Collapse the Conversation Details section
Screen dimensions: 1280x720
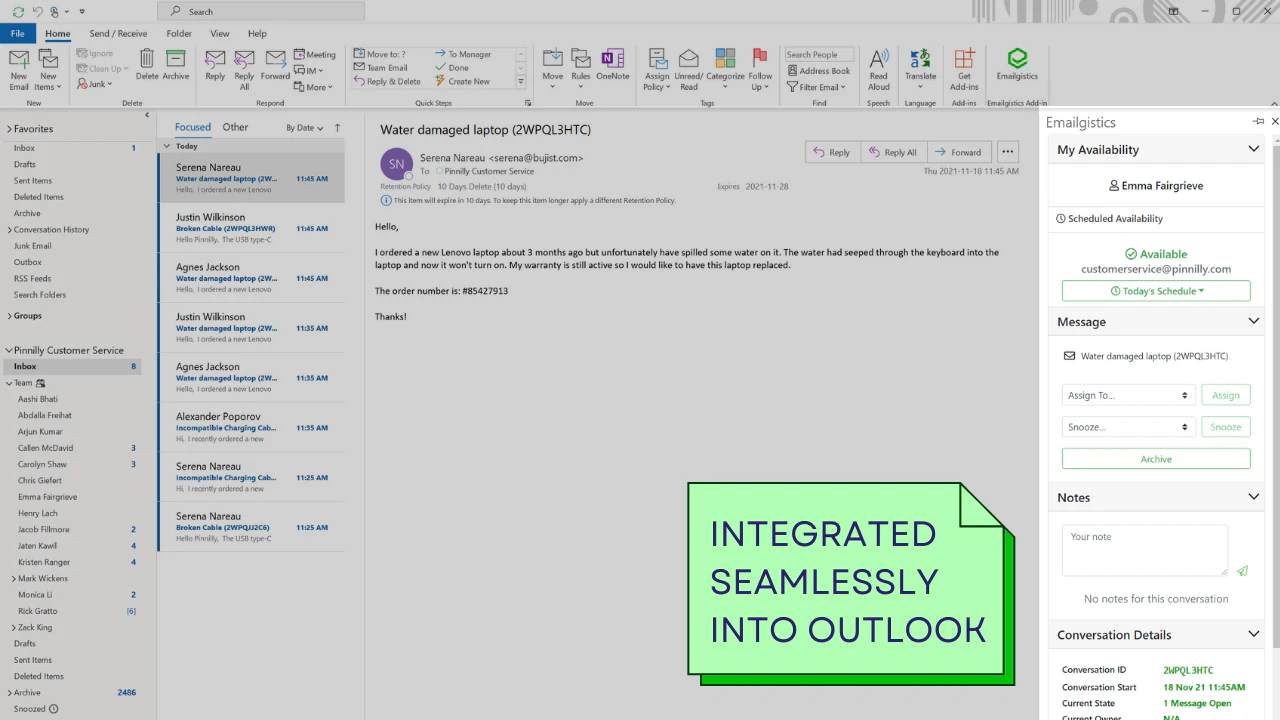click(1253, 634)
